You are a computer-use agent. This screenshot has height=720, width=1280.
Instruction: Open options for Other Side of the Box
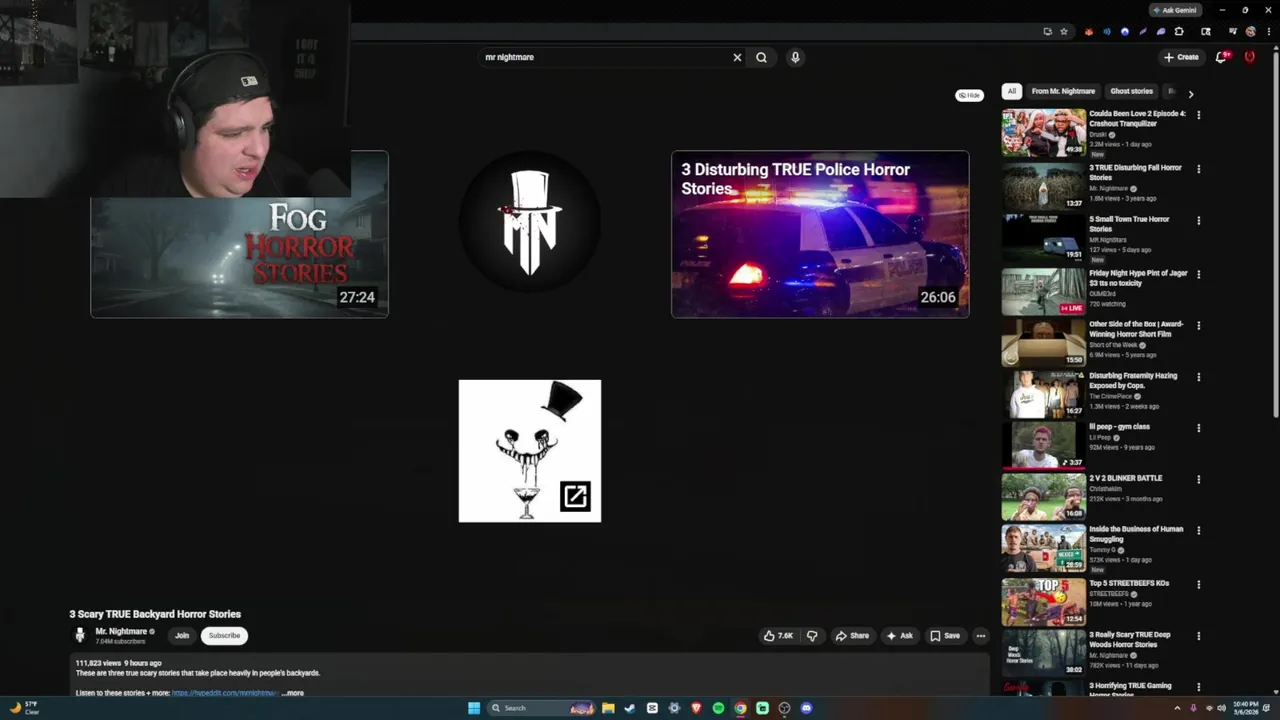(1198, 326)
